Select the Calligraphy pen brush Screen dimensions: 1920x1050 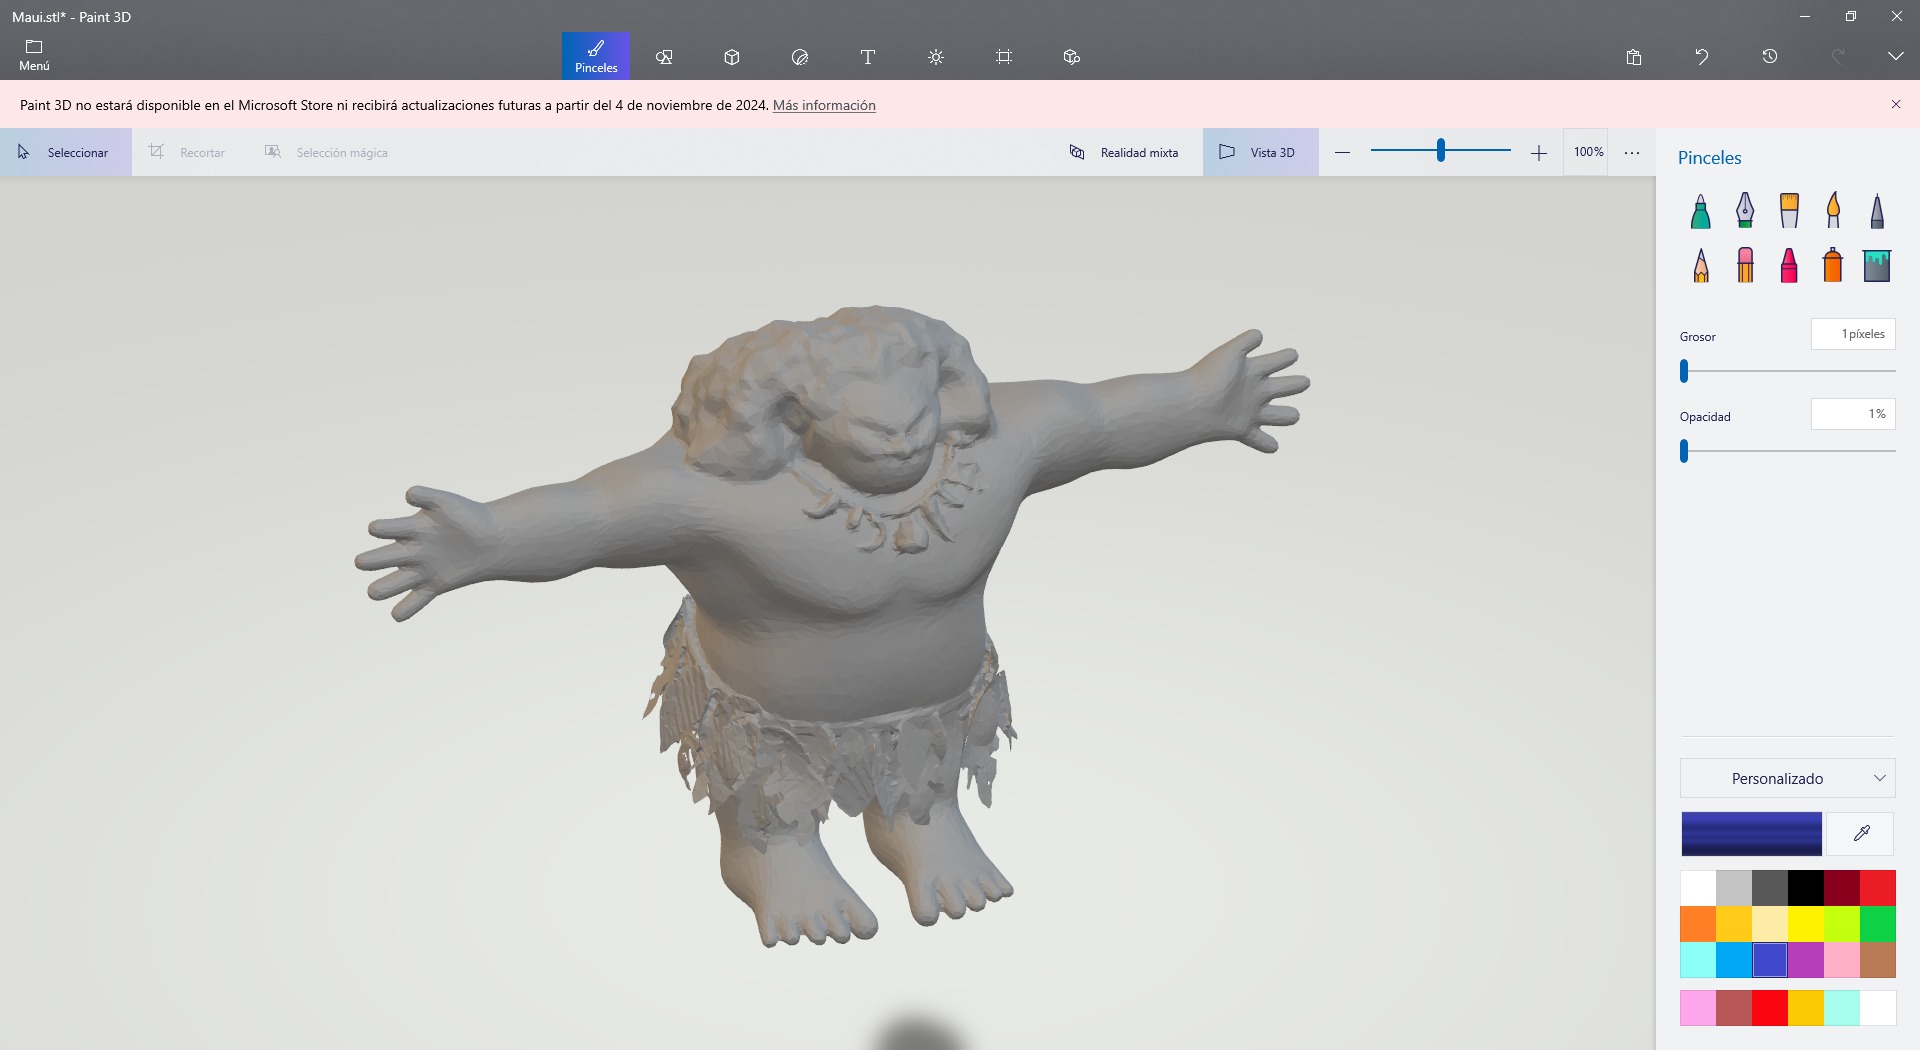(1745, 211)
